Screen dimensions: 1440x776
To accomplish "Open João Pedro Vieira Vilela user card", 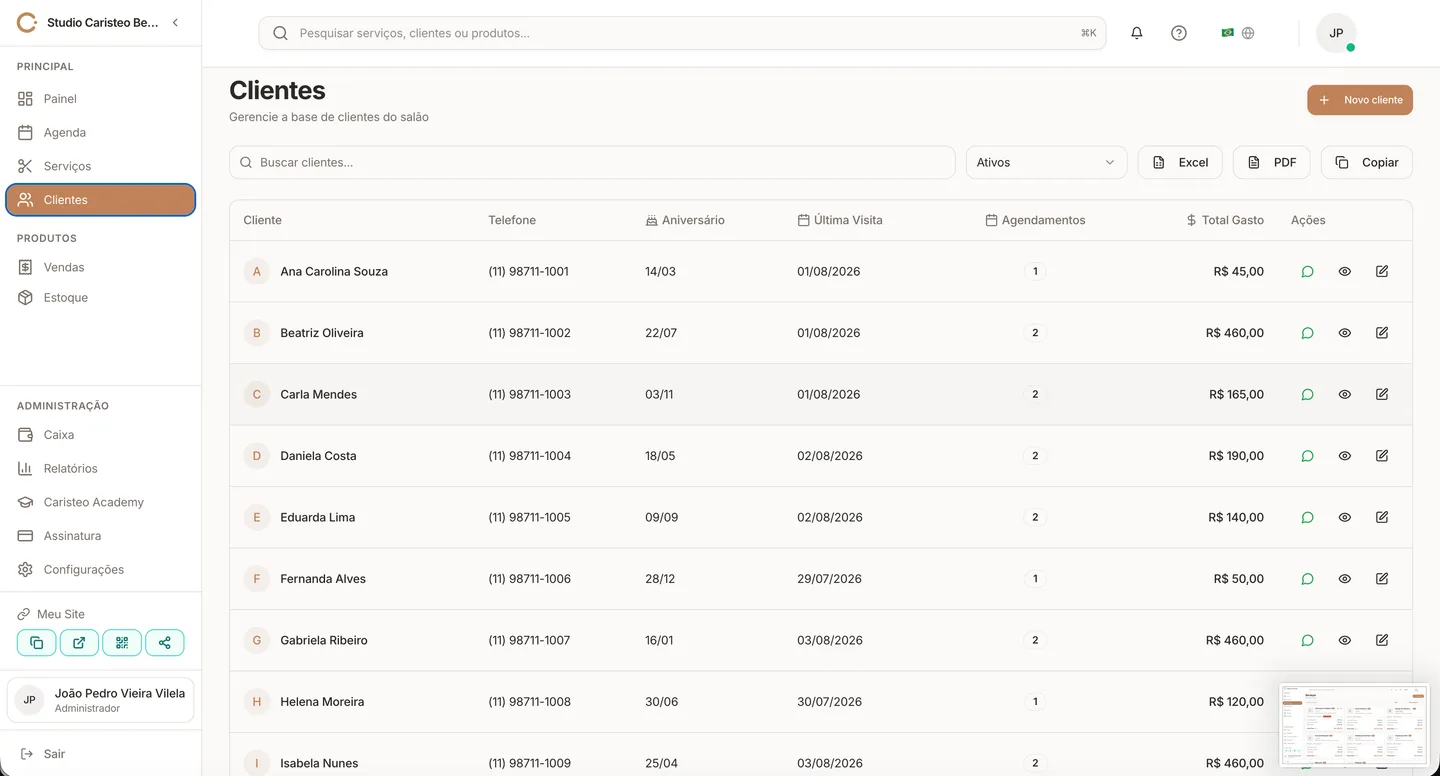I will pyautogui.click(x=100, y=700).
